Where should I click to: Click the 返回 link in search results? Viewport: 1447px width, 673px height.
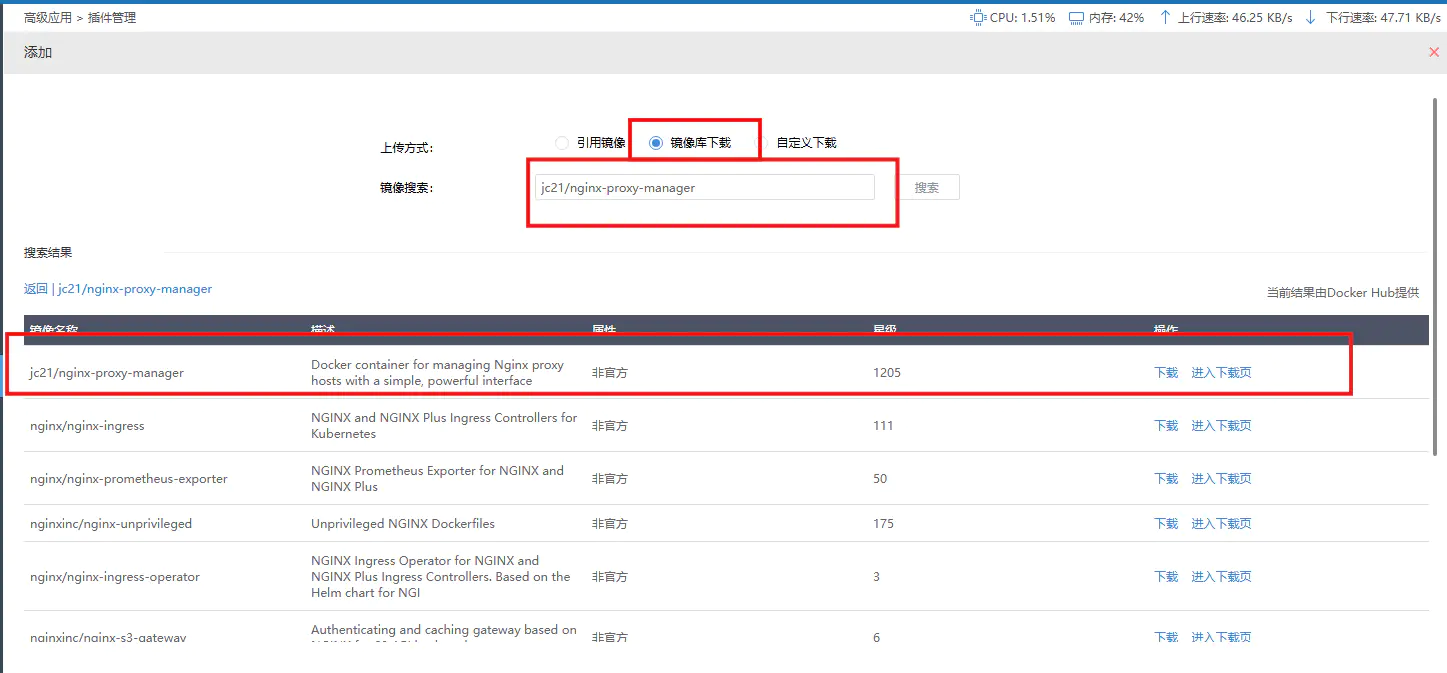click(36, 289)
